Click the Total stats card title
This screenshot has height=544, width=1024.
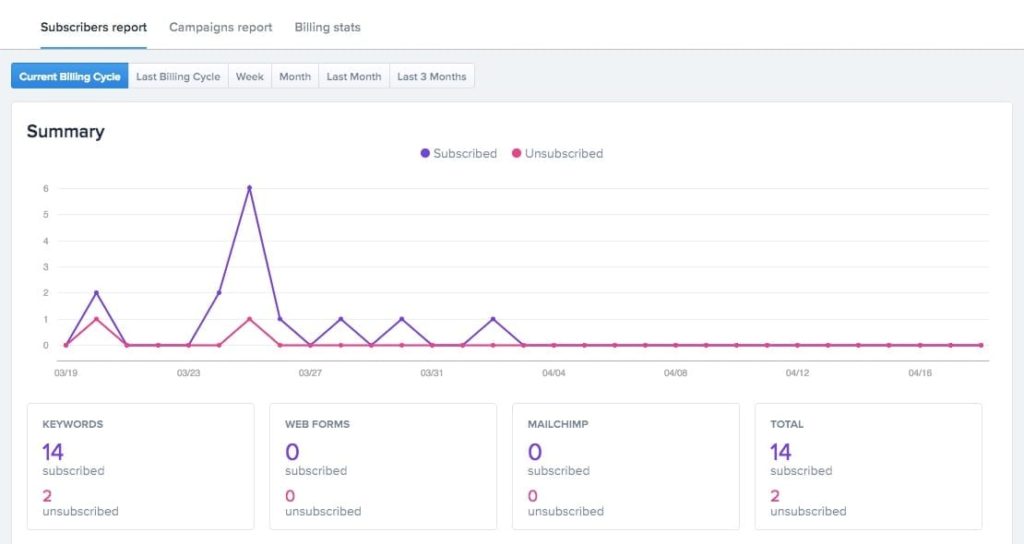coord(786,424)
